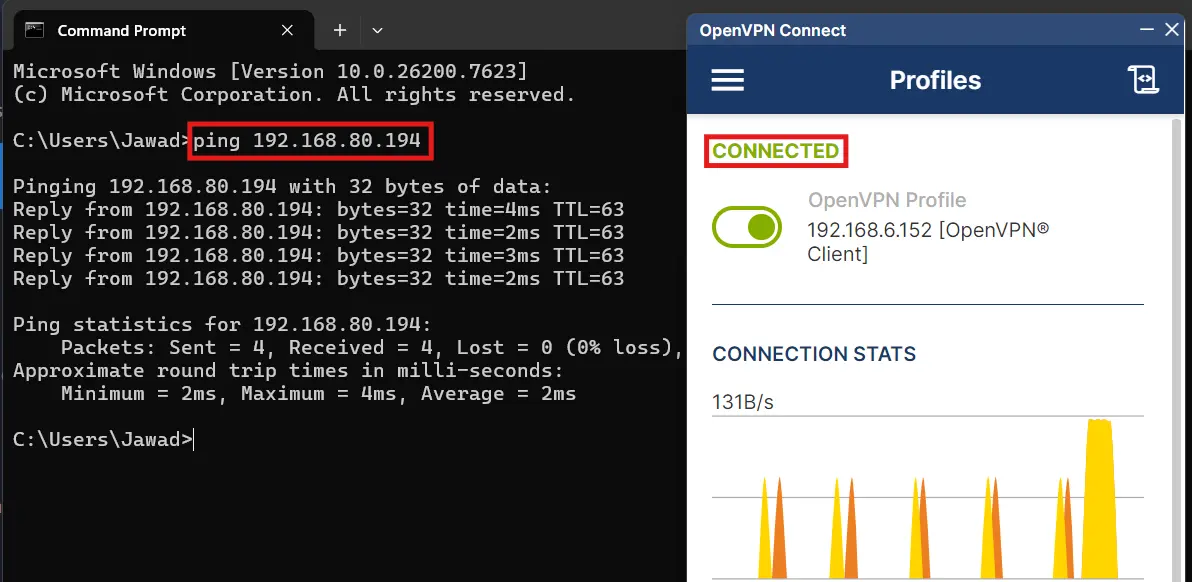1192x582 pixels.
Task: Click 'Ping statistics for 192.168.80.194' line
Action: click(222, 324)
